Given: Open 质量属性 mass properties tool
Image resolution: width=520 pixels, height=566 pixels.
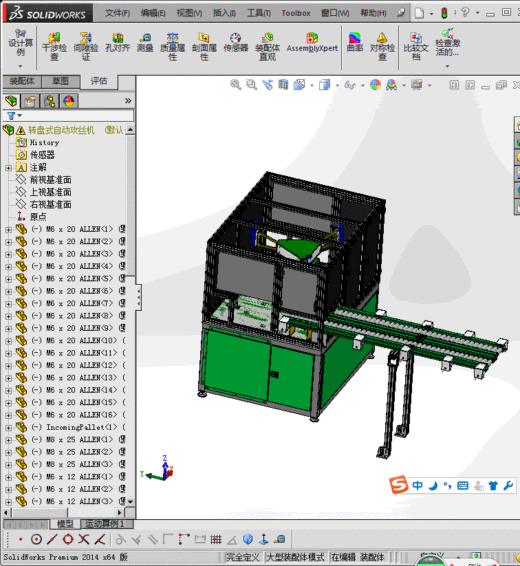Looking at the screenshot, I should [x=172, y=46].
